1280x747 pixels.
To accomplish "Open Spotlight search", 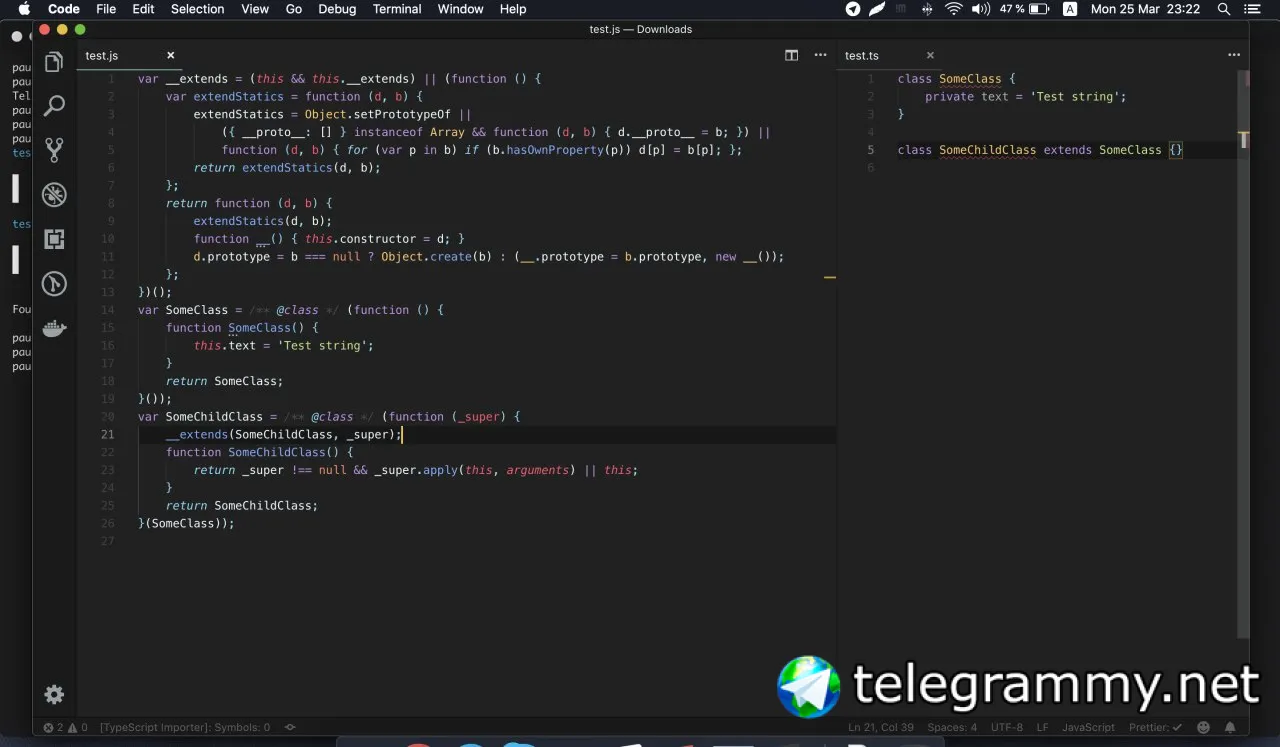I will 1224,9.
